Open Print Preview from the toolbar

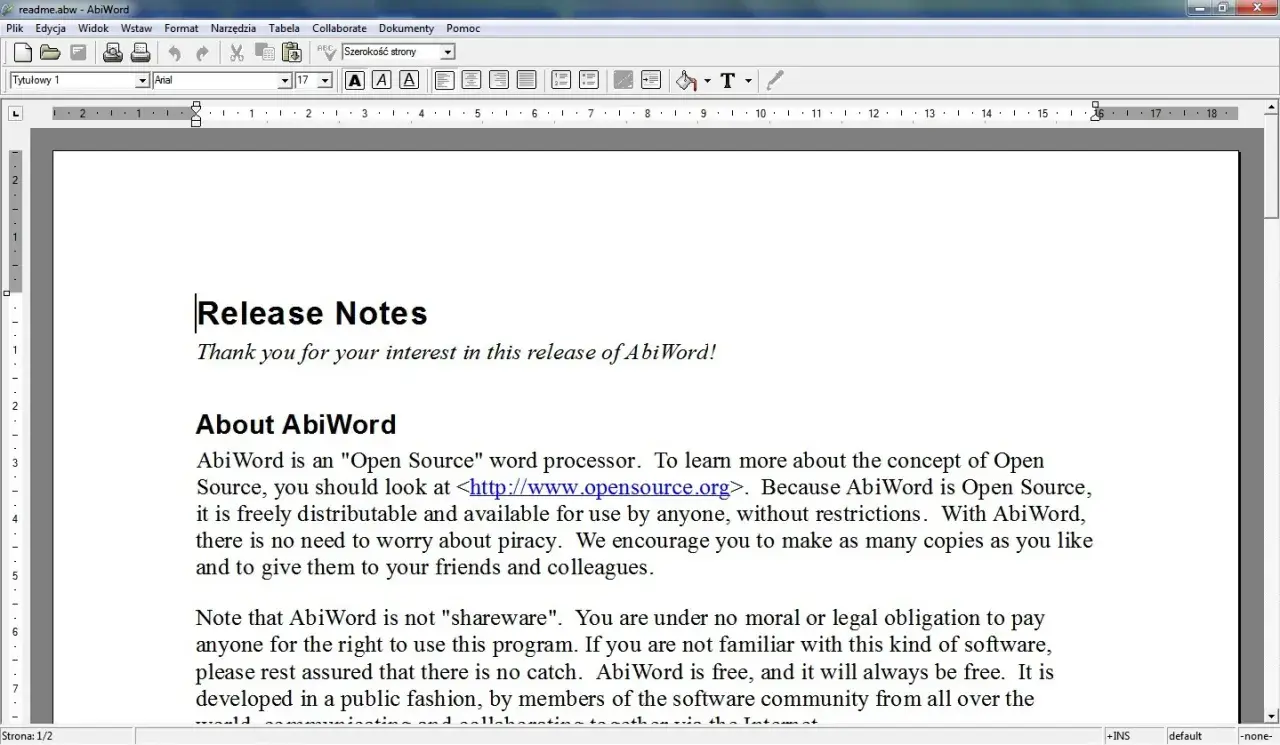[113, 52]
